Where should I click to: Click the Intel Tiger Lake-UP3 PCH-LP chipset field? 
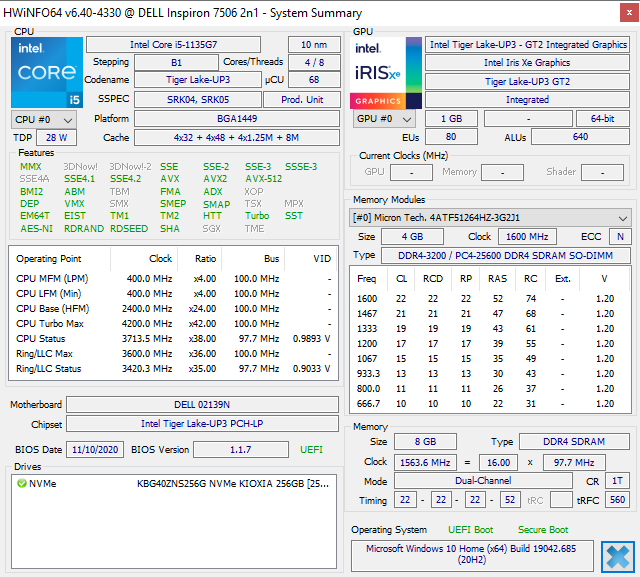[x=202, y=424]
